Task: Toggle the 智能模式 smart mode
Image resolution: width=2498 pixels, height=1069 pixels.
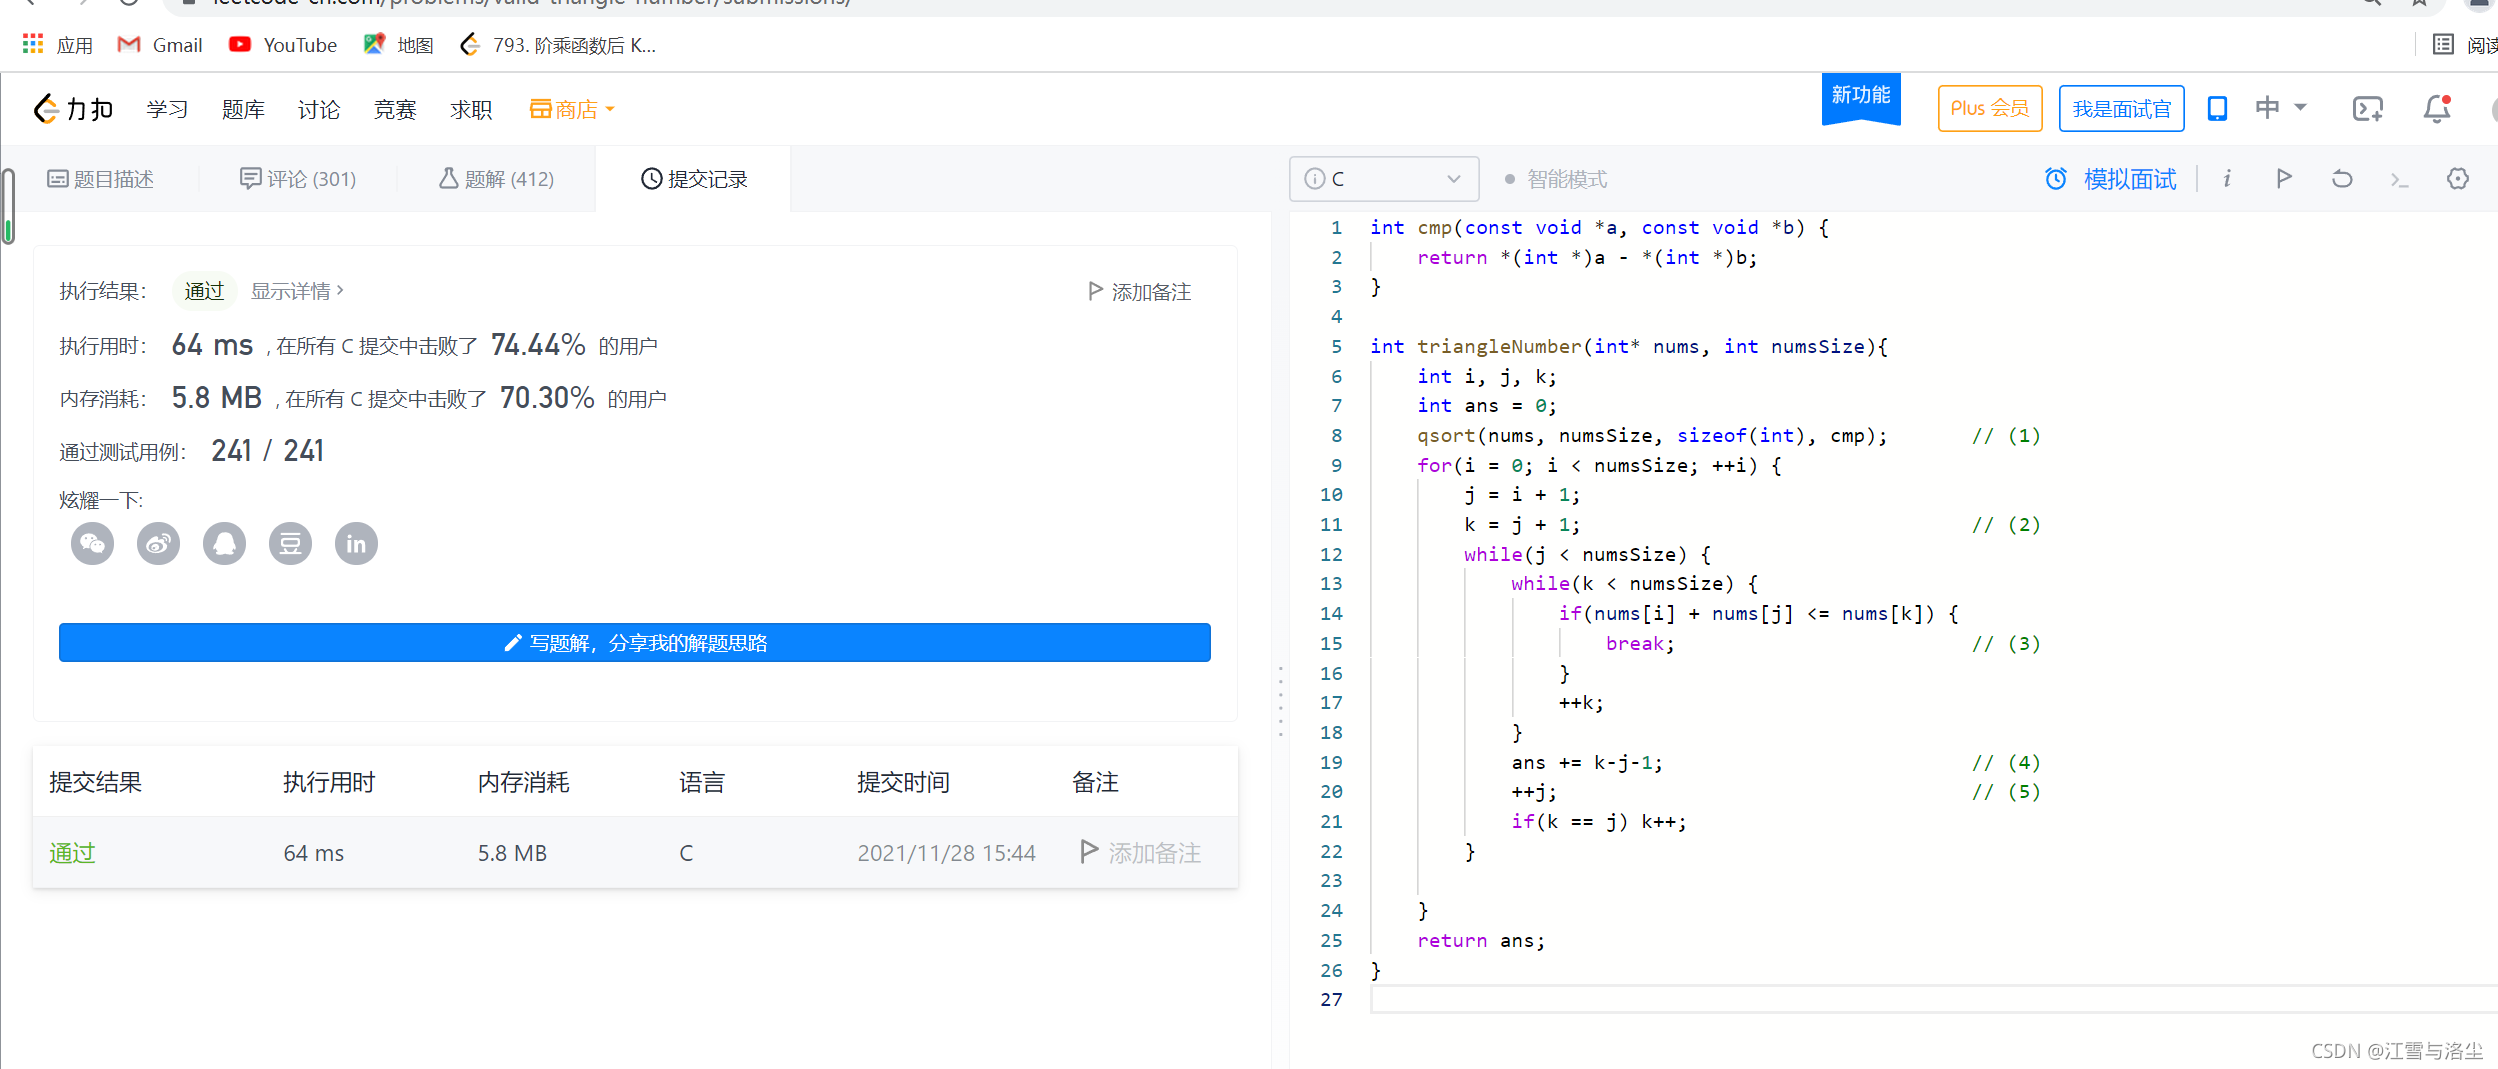Action: 1556,179
